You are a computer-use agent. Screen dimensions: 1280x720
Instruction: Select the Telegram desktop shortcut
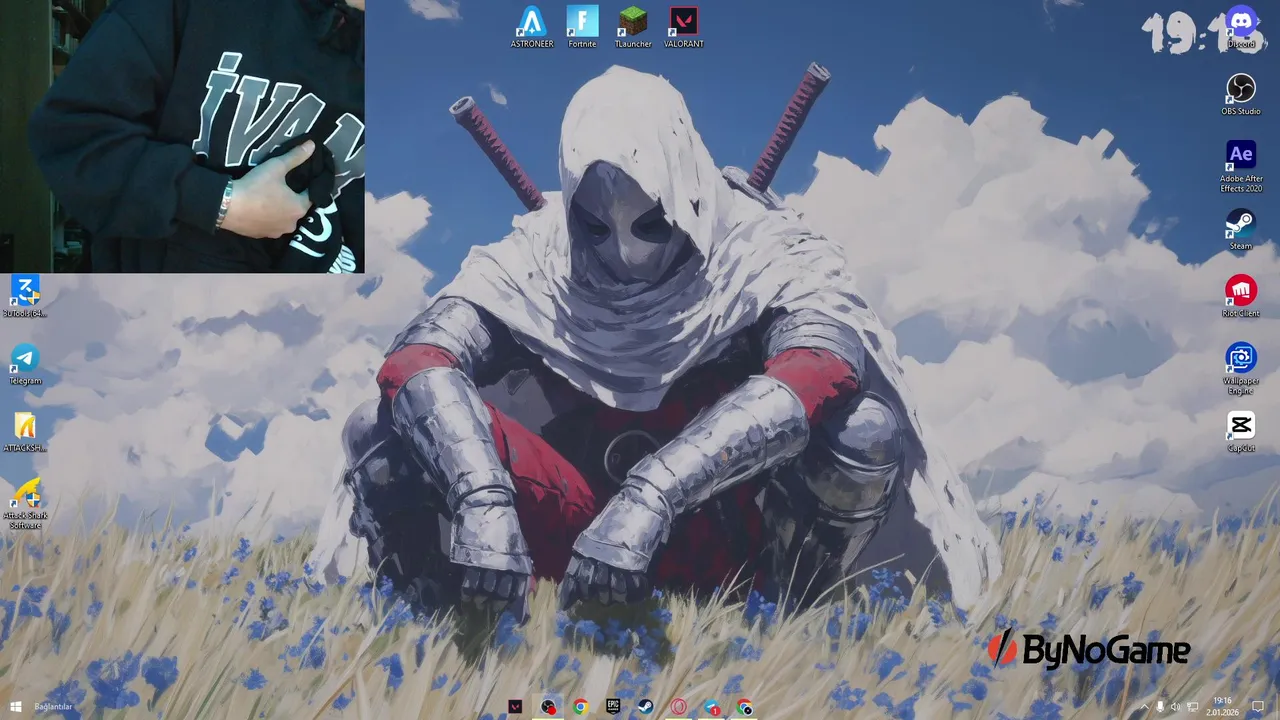[x=25, y=364]
